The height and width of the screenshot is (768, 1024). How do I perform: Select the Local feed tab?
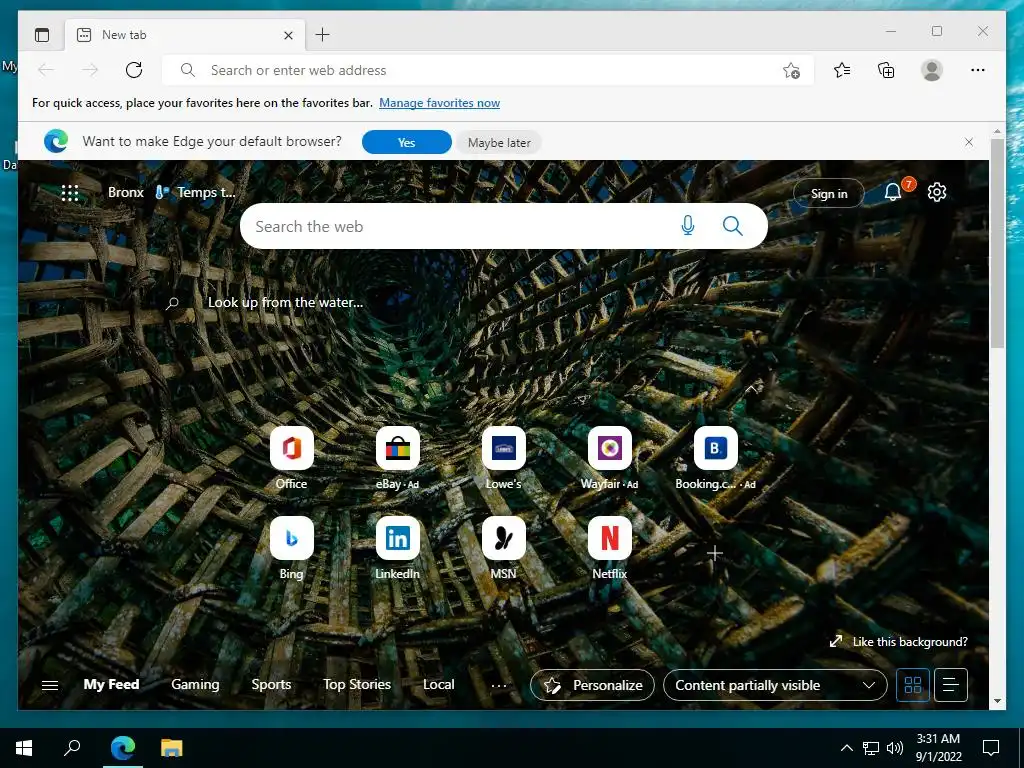click(438, 684)
